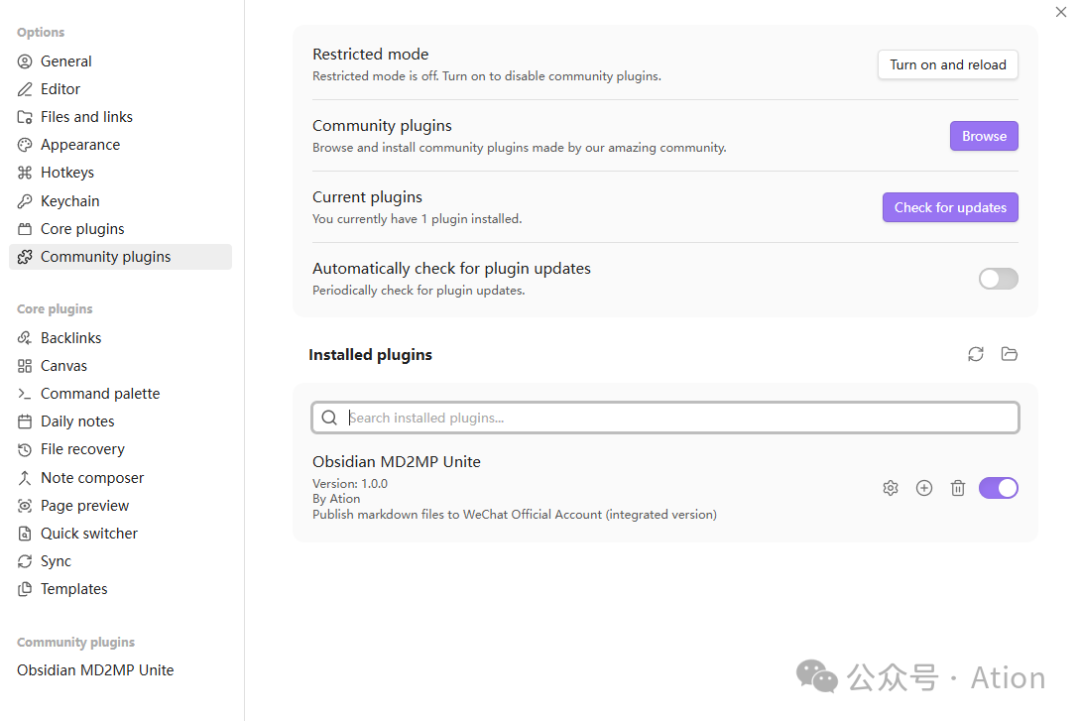This screenshot has height=721, width=1080.
Task: Disable the Obsidian MD2MP Unite plugin toggle
Action: pos(998,488)
